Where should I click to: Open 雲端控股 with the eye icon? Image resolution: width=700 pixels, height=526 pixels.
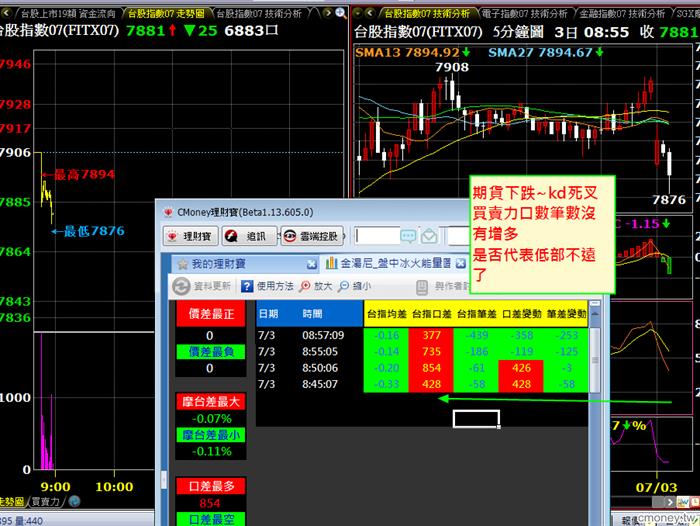point(312,236)
